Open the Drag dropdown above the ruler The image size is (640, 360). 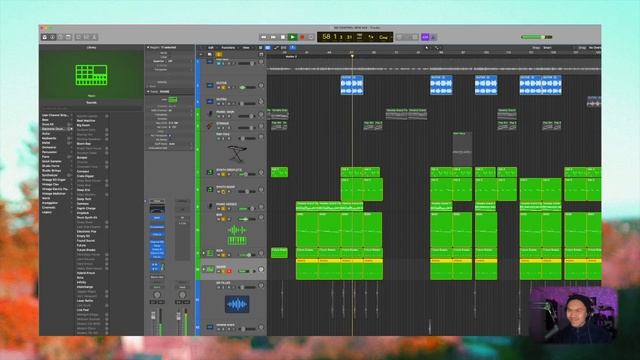click(594, 48)
